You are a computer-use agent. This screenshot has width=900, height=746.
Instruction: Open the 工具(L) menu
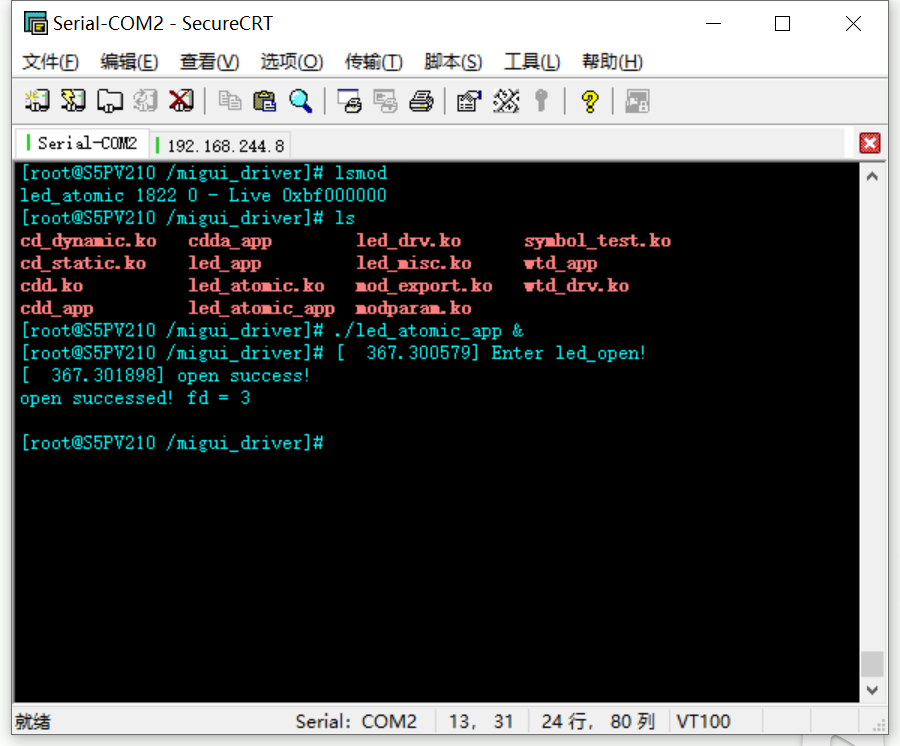pos(532,61)
